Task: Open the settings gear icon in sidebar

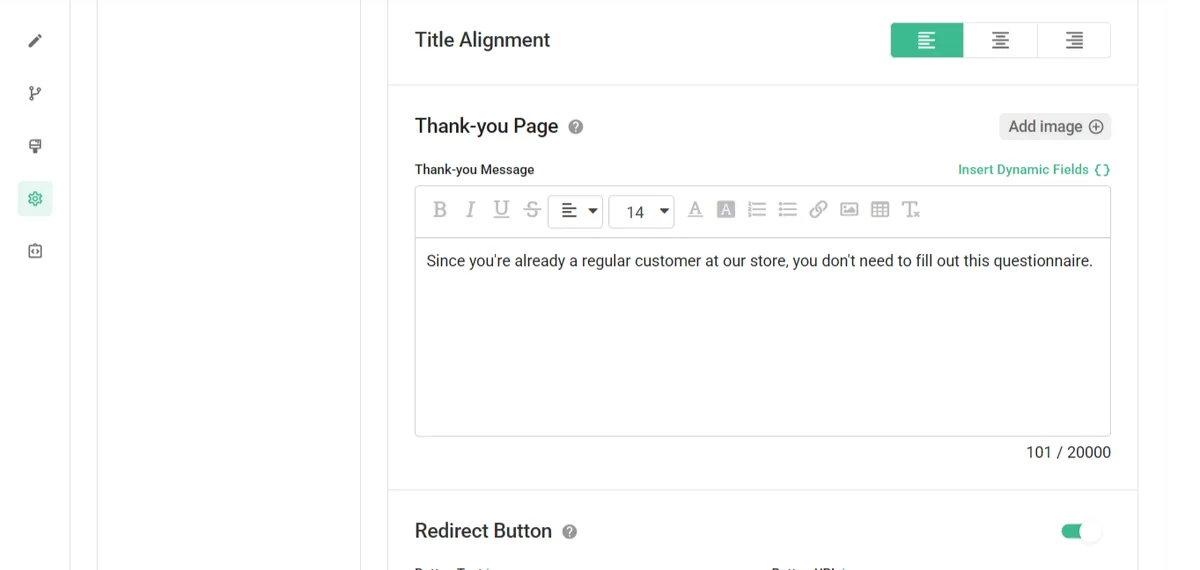Action: [x=35, y=198]
